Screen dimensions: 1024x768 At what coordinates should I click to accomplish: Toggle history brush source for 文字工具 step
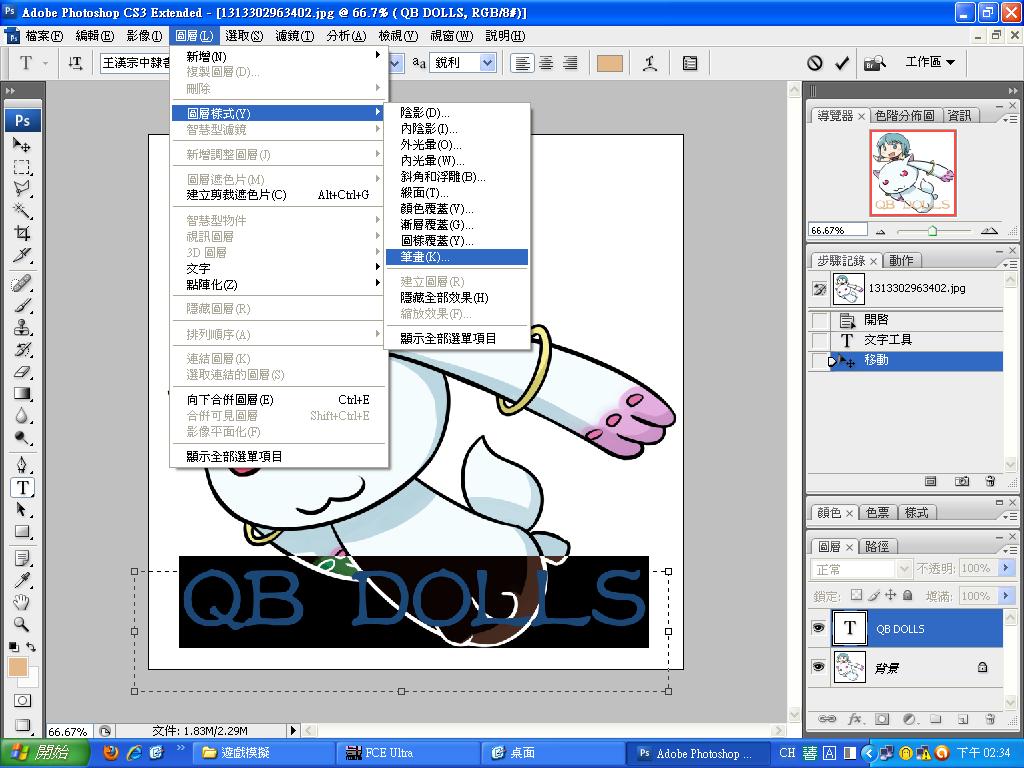(819, 340)
